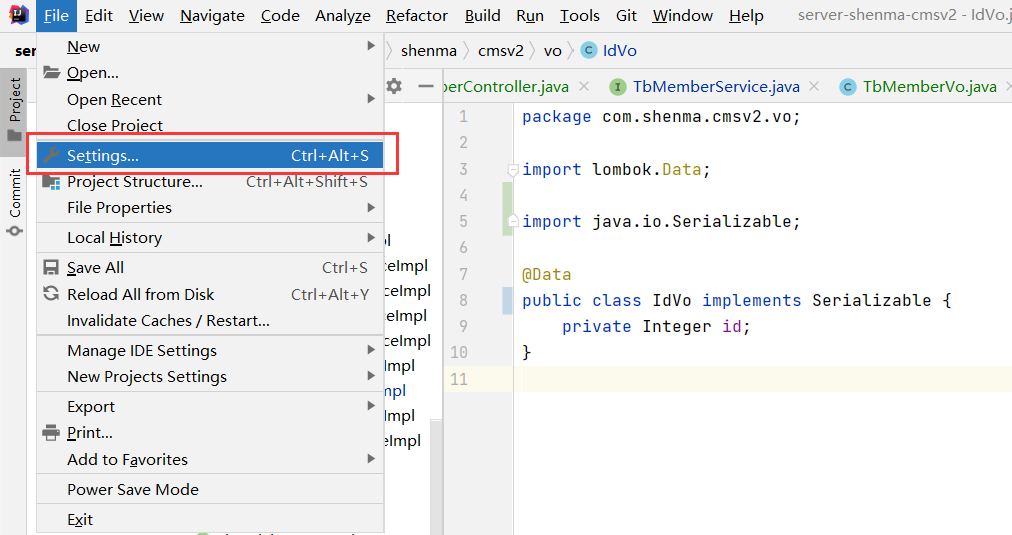Click the IntelliJ IDEA logo icon
Image resolution: width=1012 pixels, height=535 pixels.
(x=18, y=14)
